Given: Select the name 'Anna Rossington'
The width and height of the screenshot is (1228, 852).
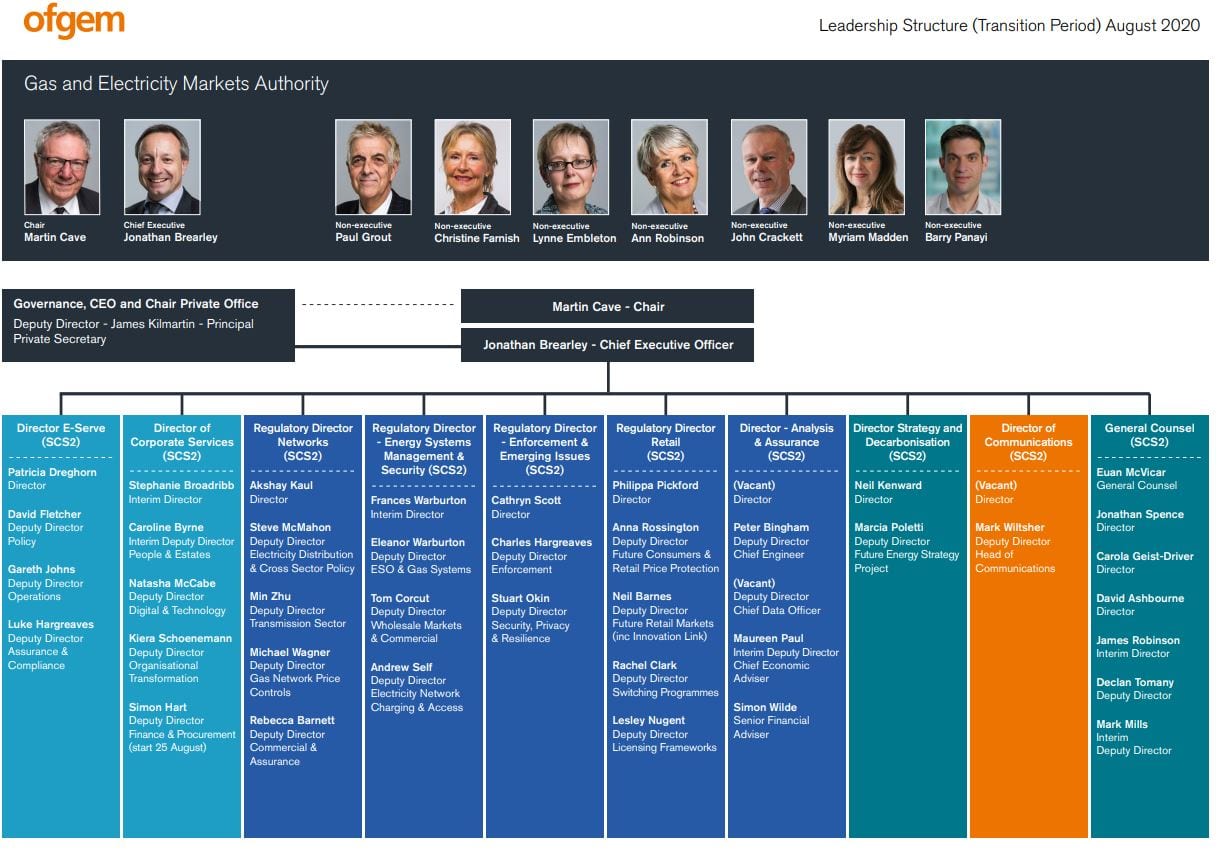Looking at the screenshot, I should click(x=656, y=528).
